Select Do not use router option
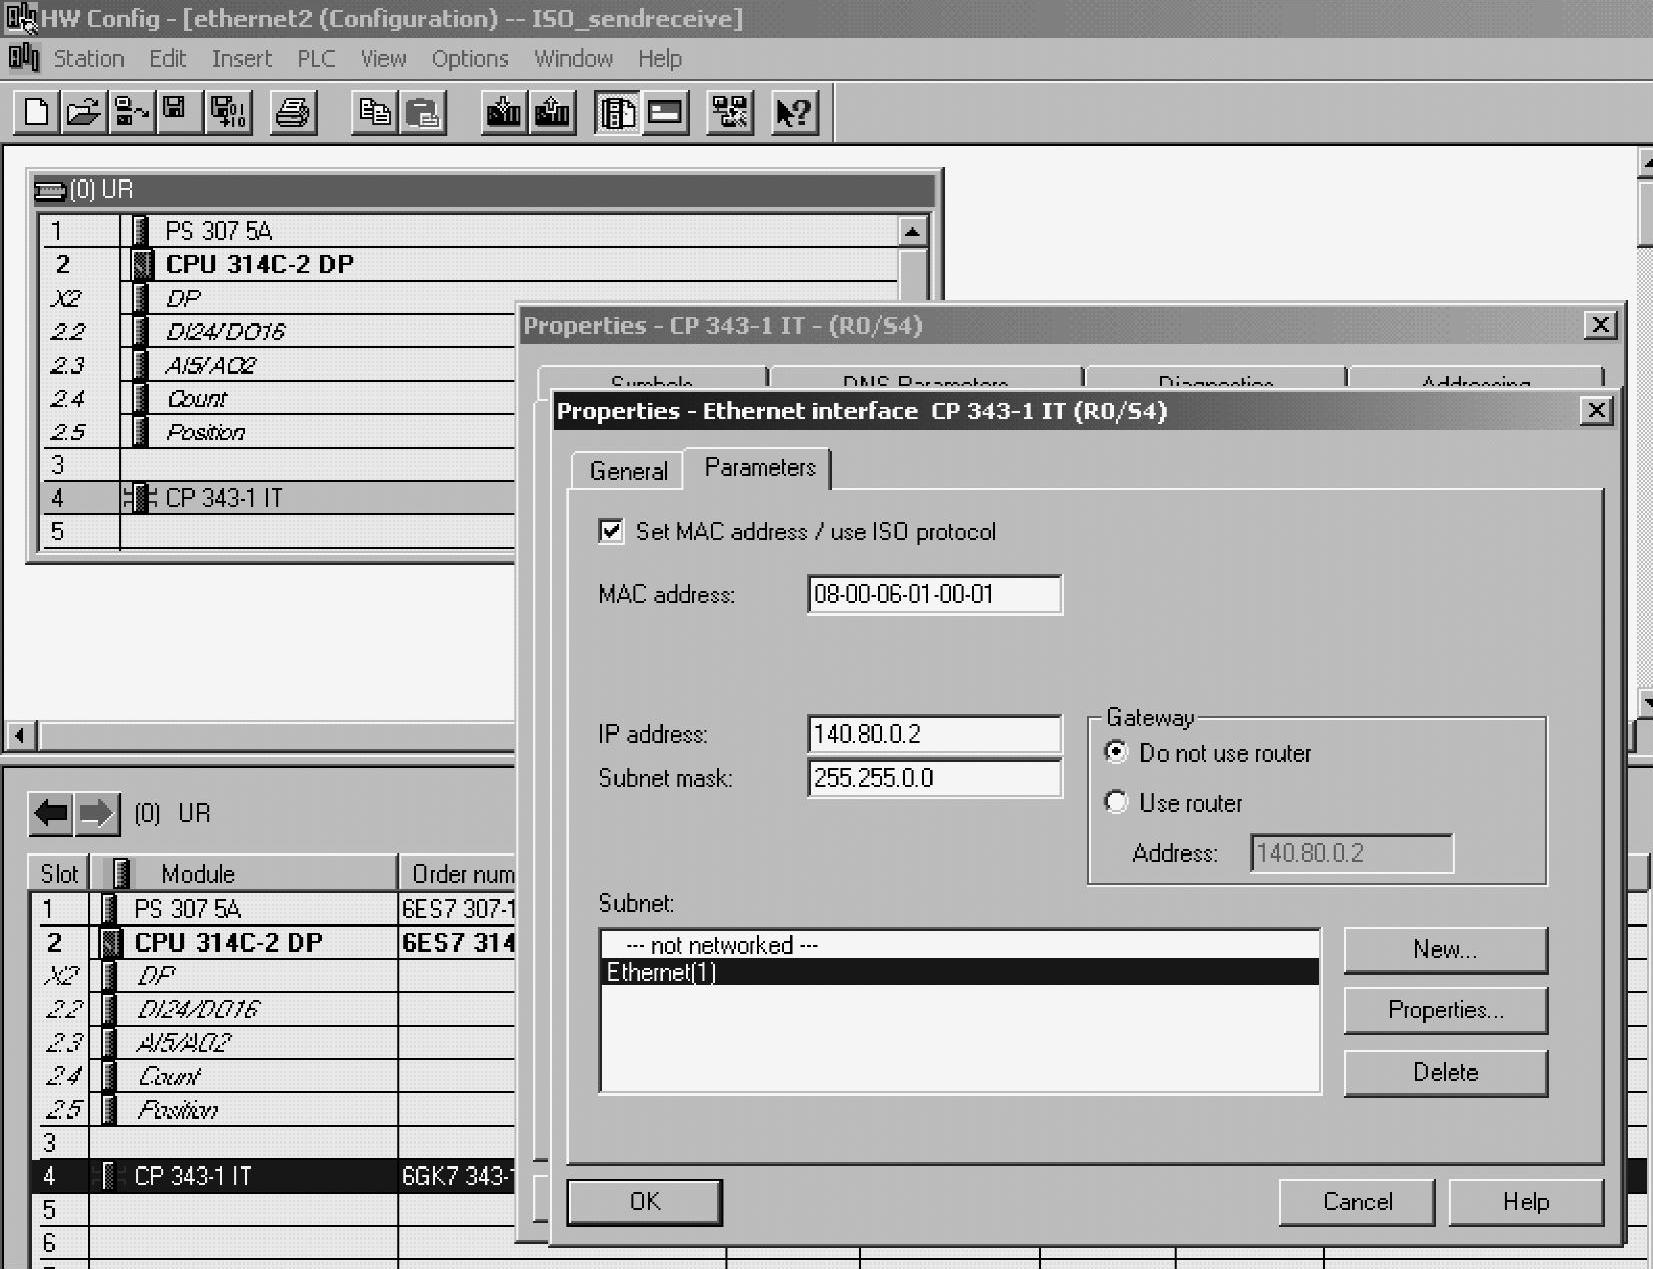 tap(1116, 752)
